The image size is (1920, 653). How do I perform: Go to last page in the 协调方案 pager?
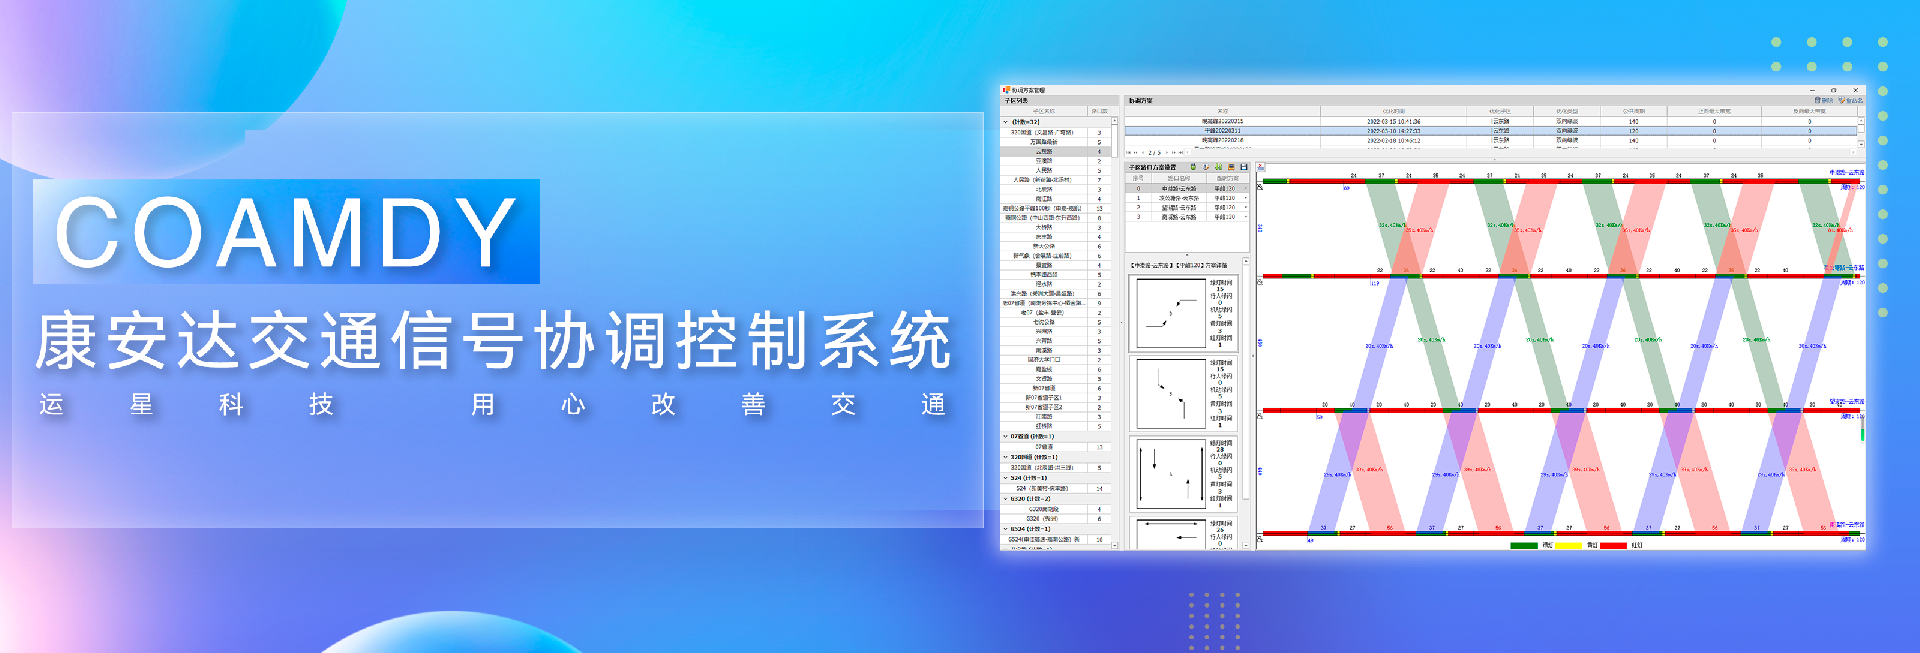(1181, 153)
